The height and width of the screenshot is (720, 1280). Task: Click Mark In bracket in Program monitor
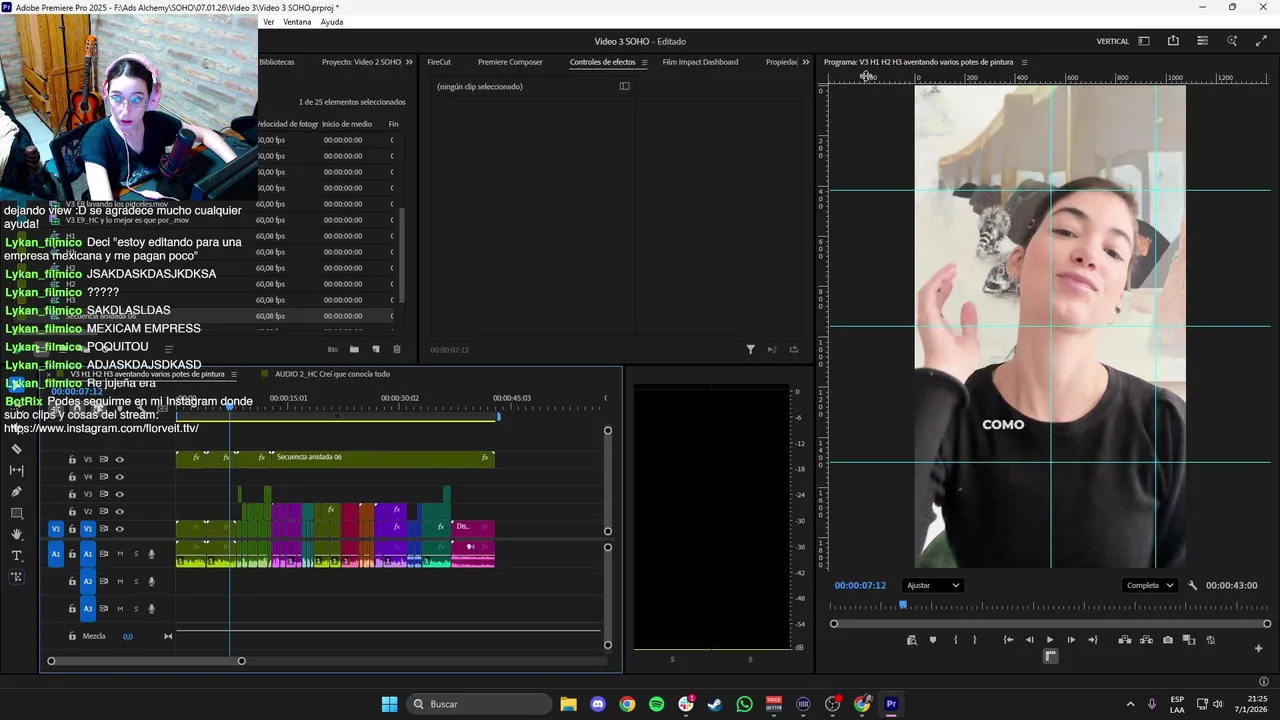click(x=955, y=640)
